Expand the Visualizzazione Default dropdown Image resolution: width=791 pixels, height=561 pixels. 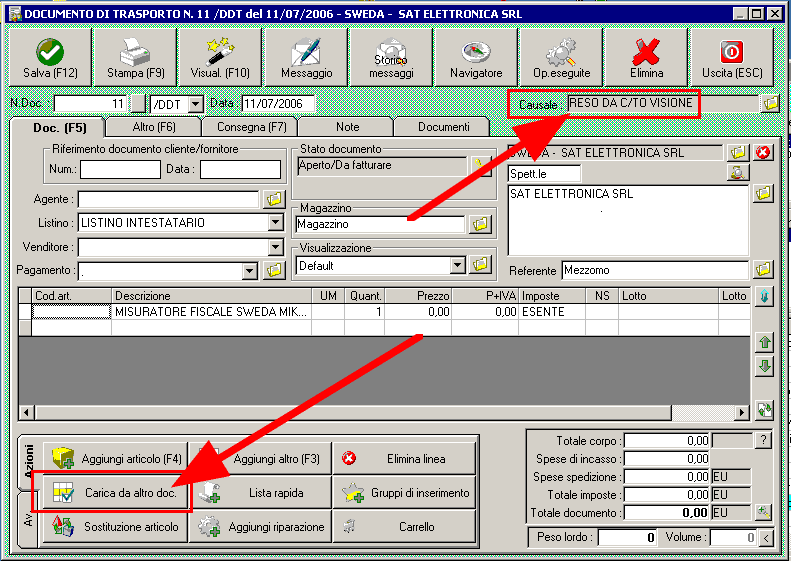pos(458,265)
